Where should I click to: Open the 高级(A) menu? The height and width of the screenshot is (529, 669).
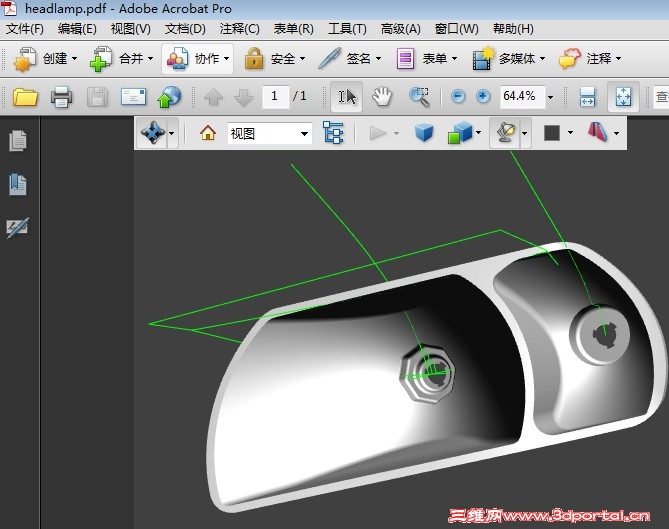pyautogui.click(x=401, y=29)
